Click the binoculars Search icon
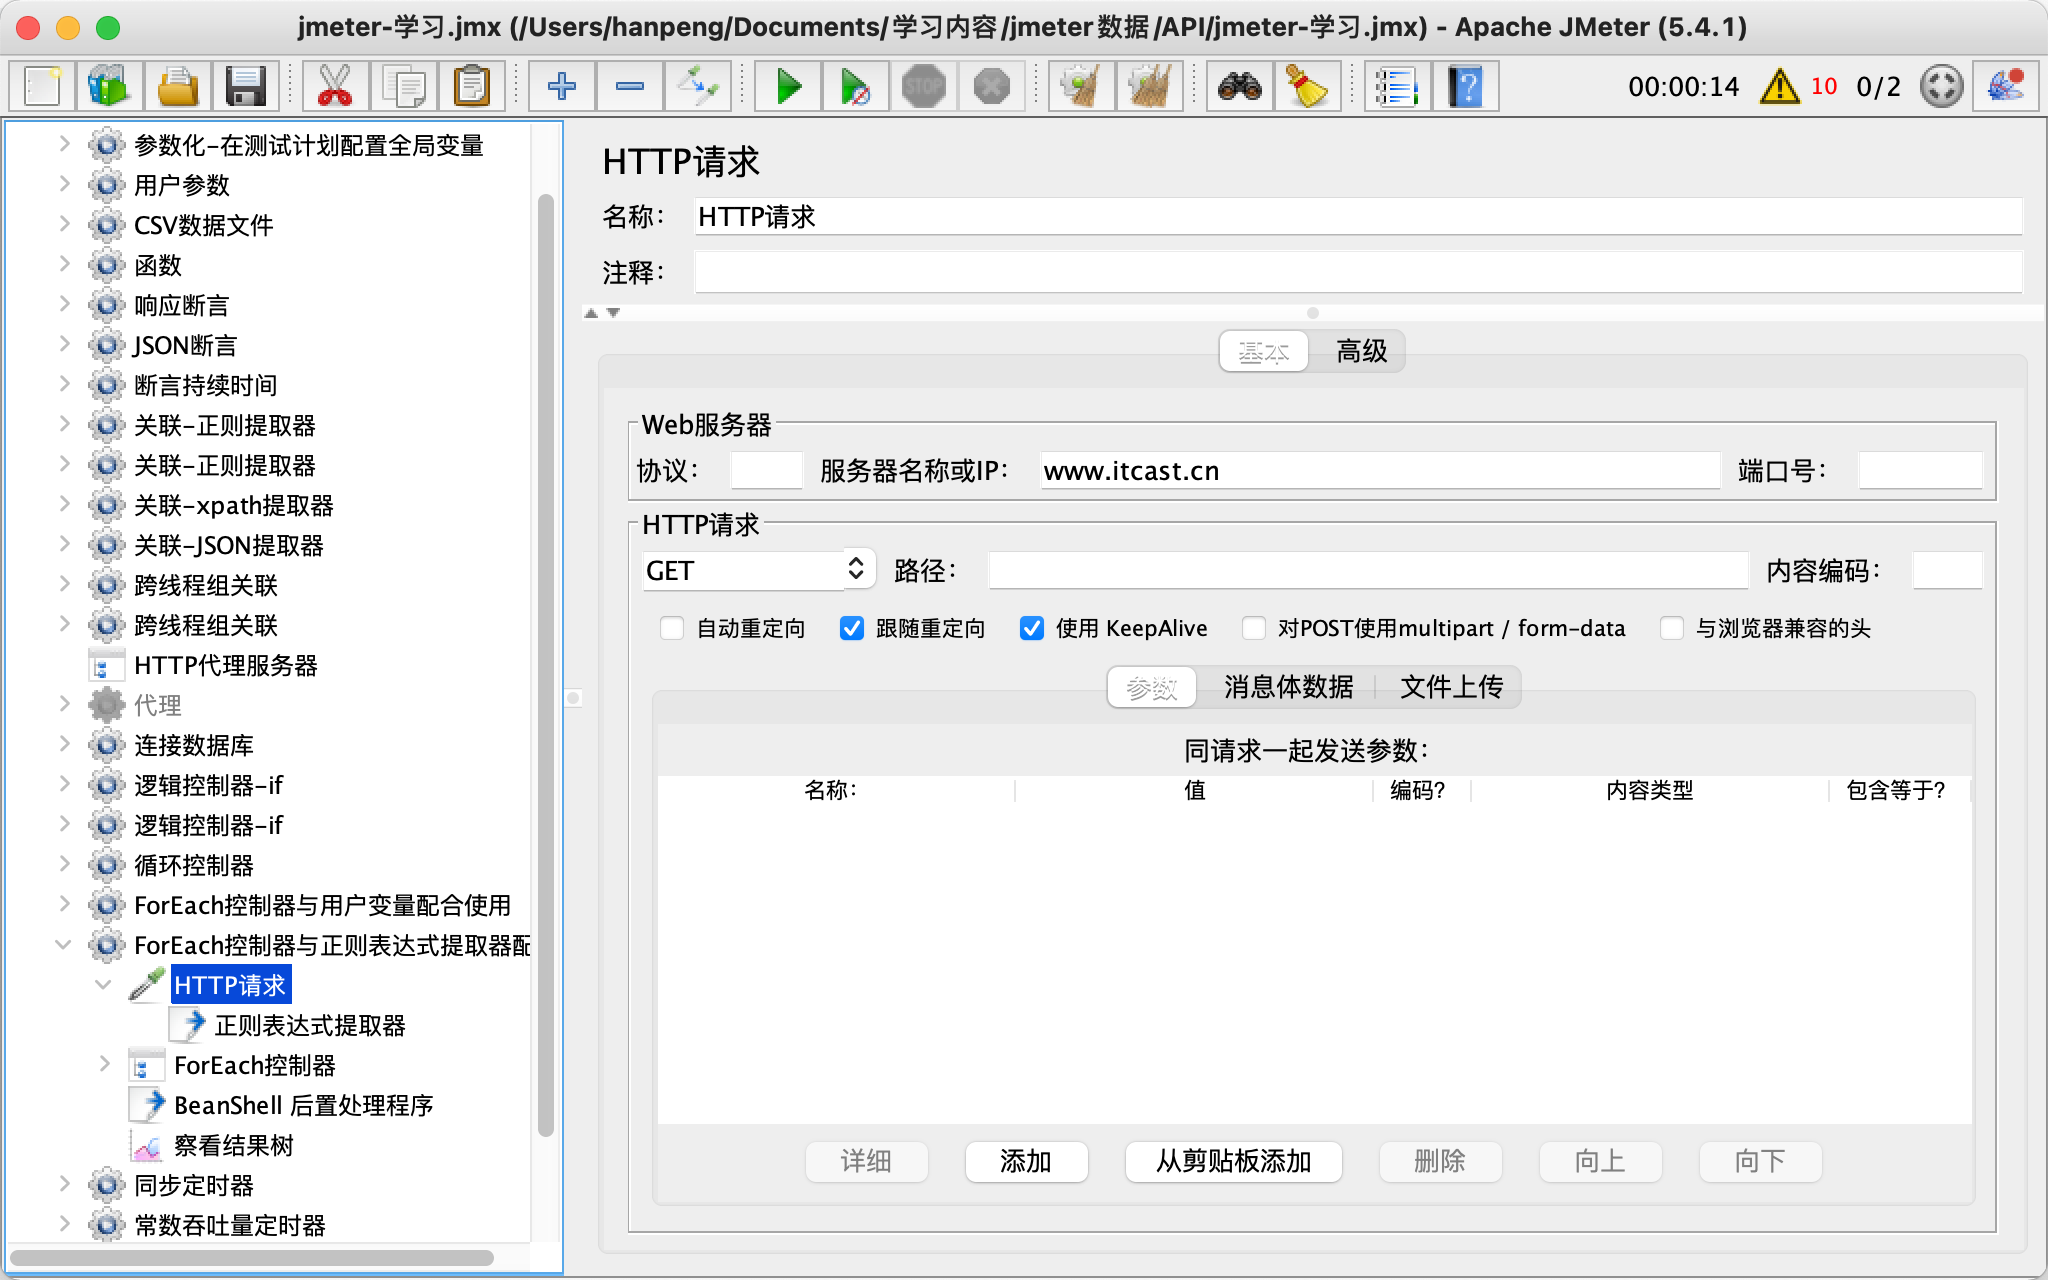This screenshot has width=2048, height=1280. point(1239,87)
